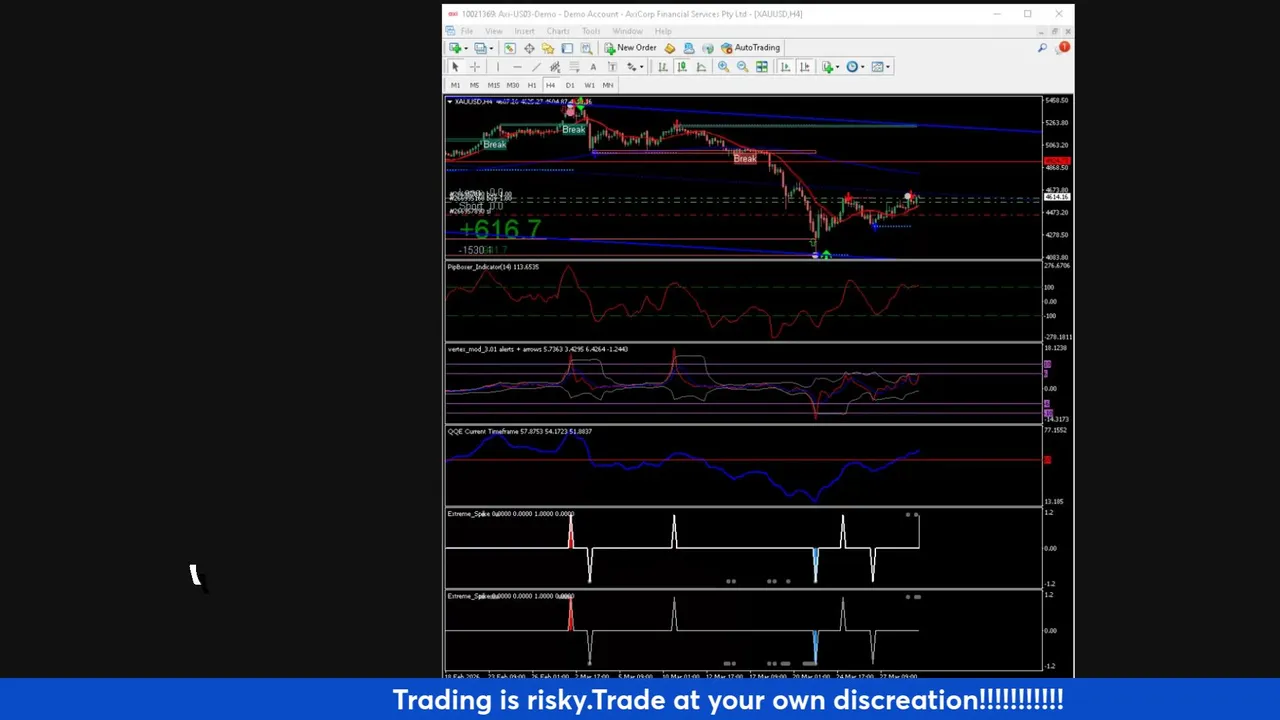Image resolution: width=1280 pixels, height=720 pixels.
Task: Select the arrows drawing tool
Action: pyautogui.click(x=631, y=67)
